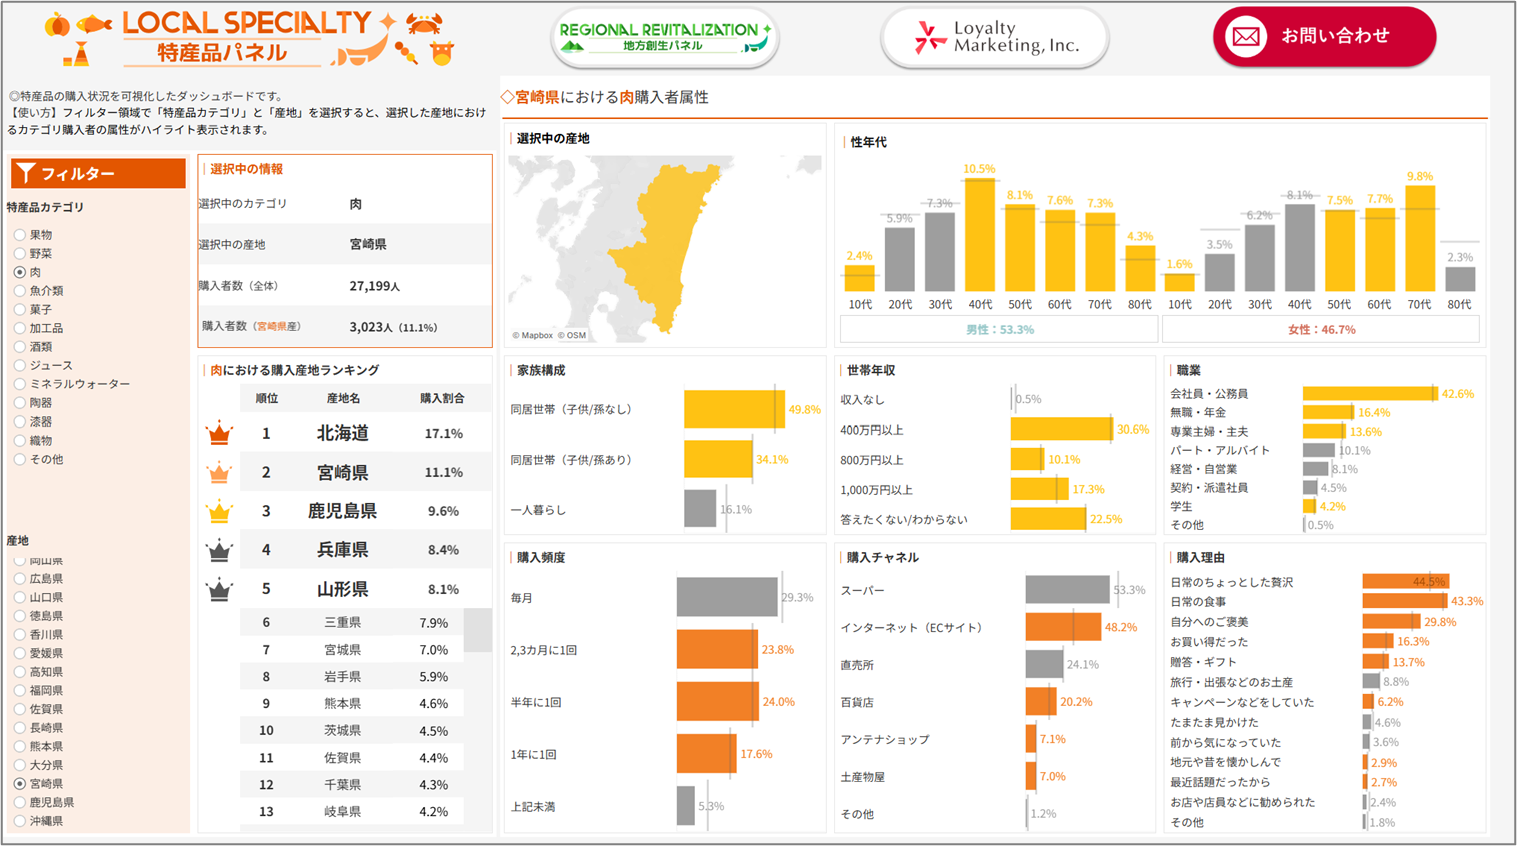Viewport: 1517px width, 846px height.
Task: Click the ranking table scrollbar thumb
Action: click(x=477, y=630)
